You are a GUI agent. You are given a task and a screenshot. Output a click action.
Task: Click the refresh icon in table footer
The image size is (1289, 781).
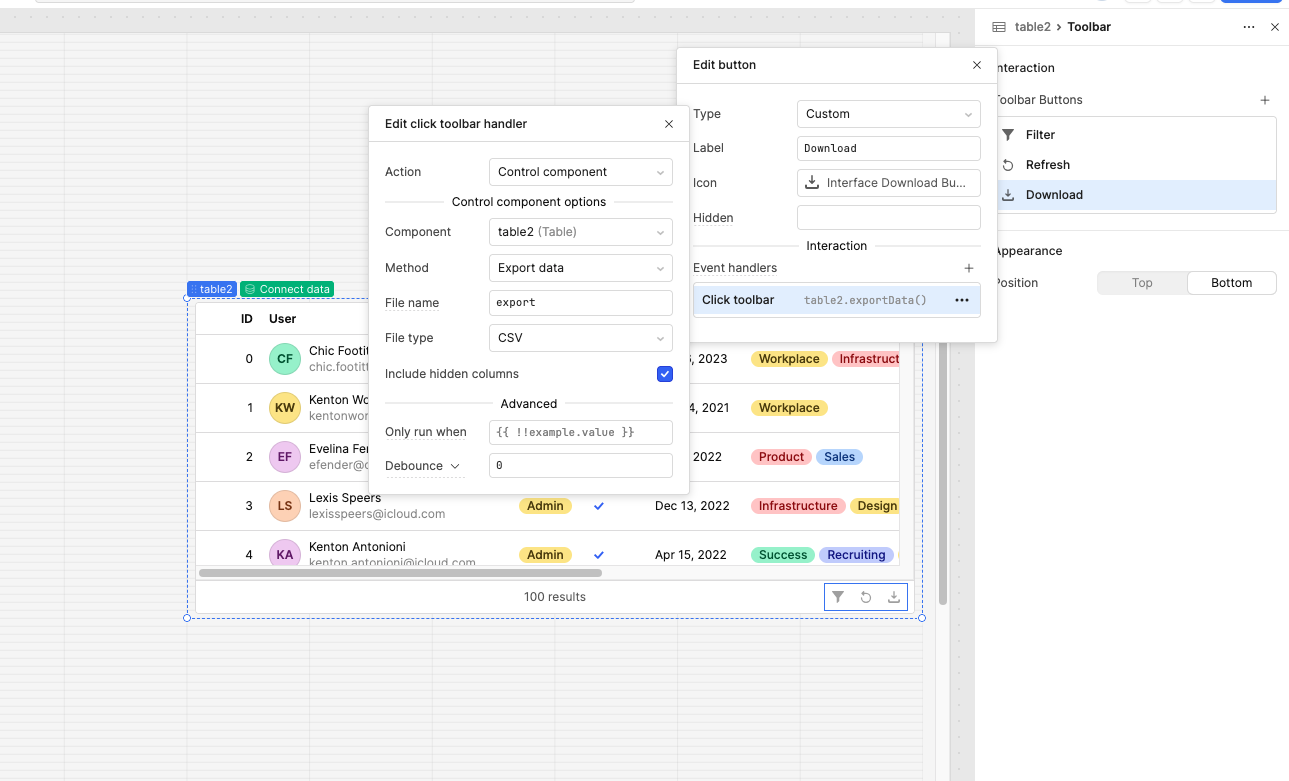click(x=866, y=597)
